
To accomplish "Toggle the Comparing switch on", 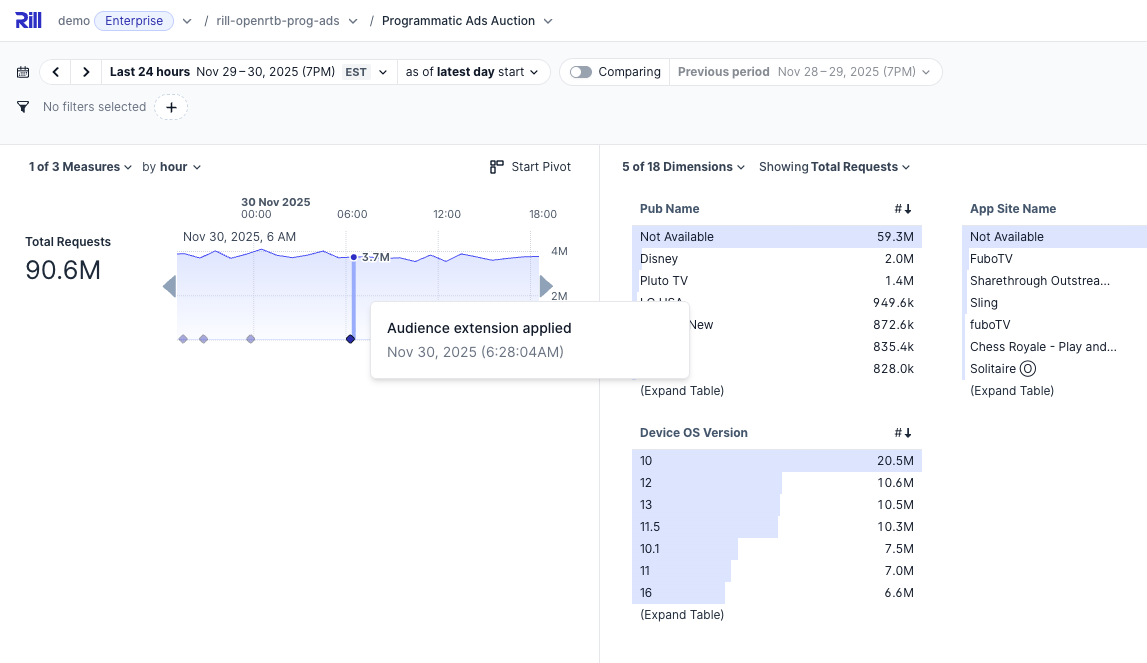I will click(581, 72).
